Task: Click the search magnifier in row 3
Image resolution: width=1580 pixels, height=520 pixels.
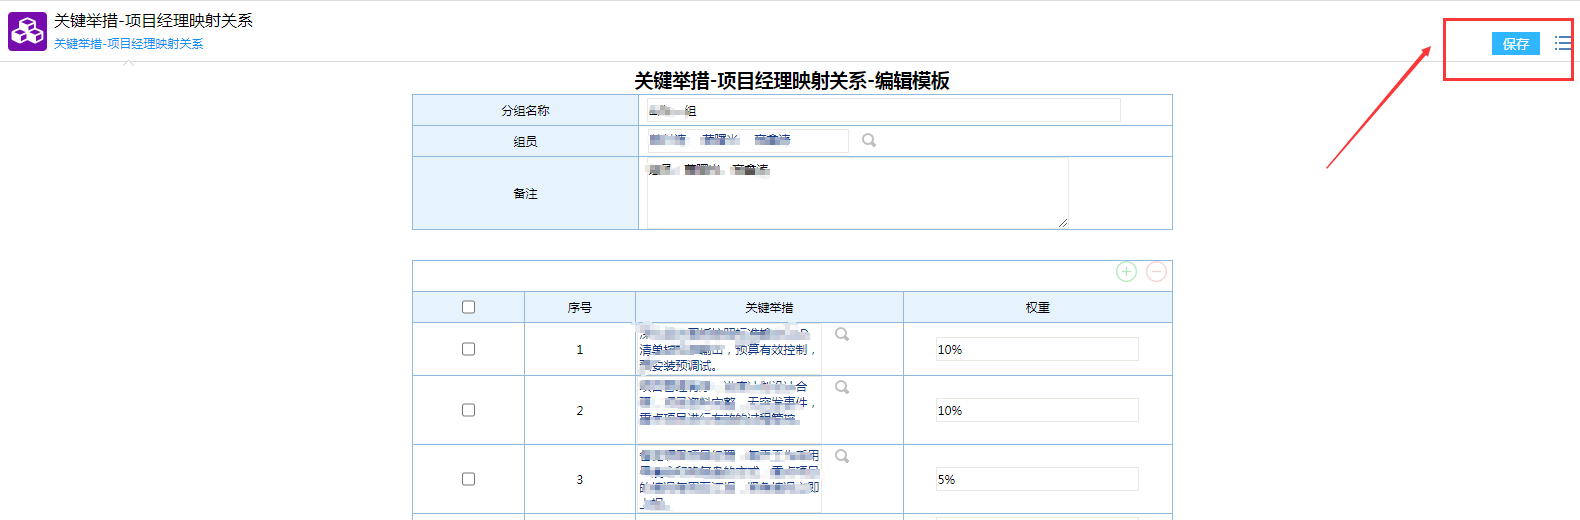Action: tap(842, 457)
